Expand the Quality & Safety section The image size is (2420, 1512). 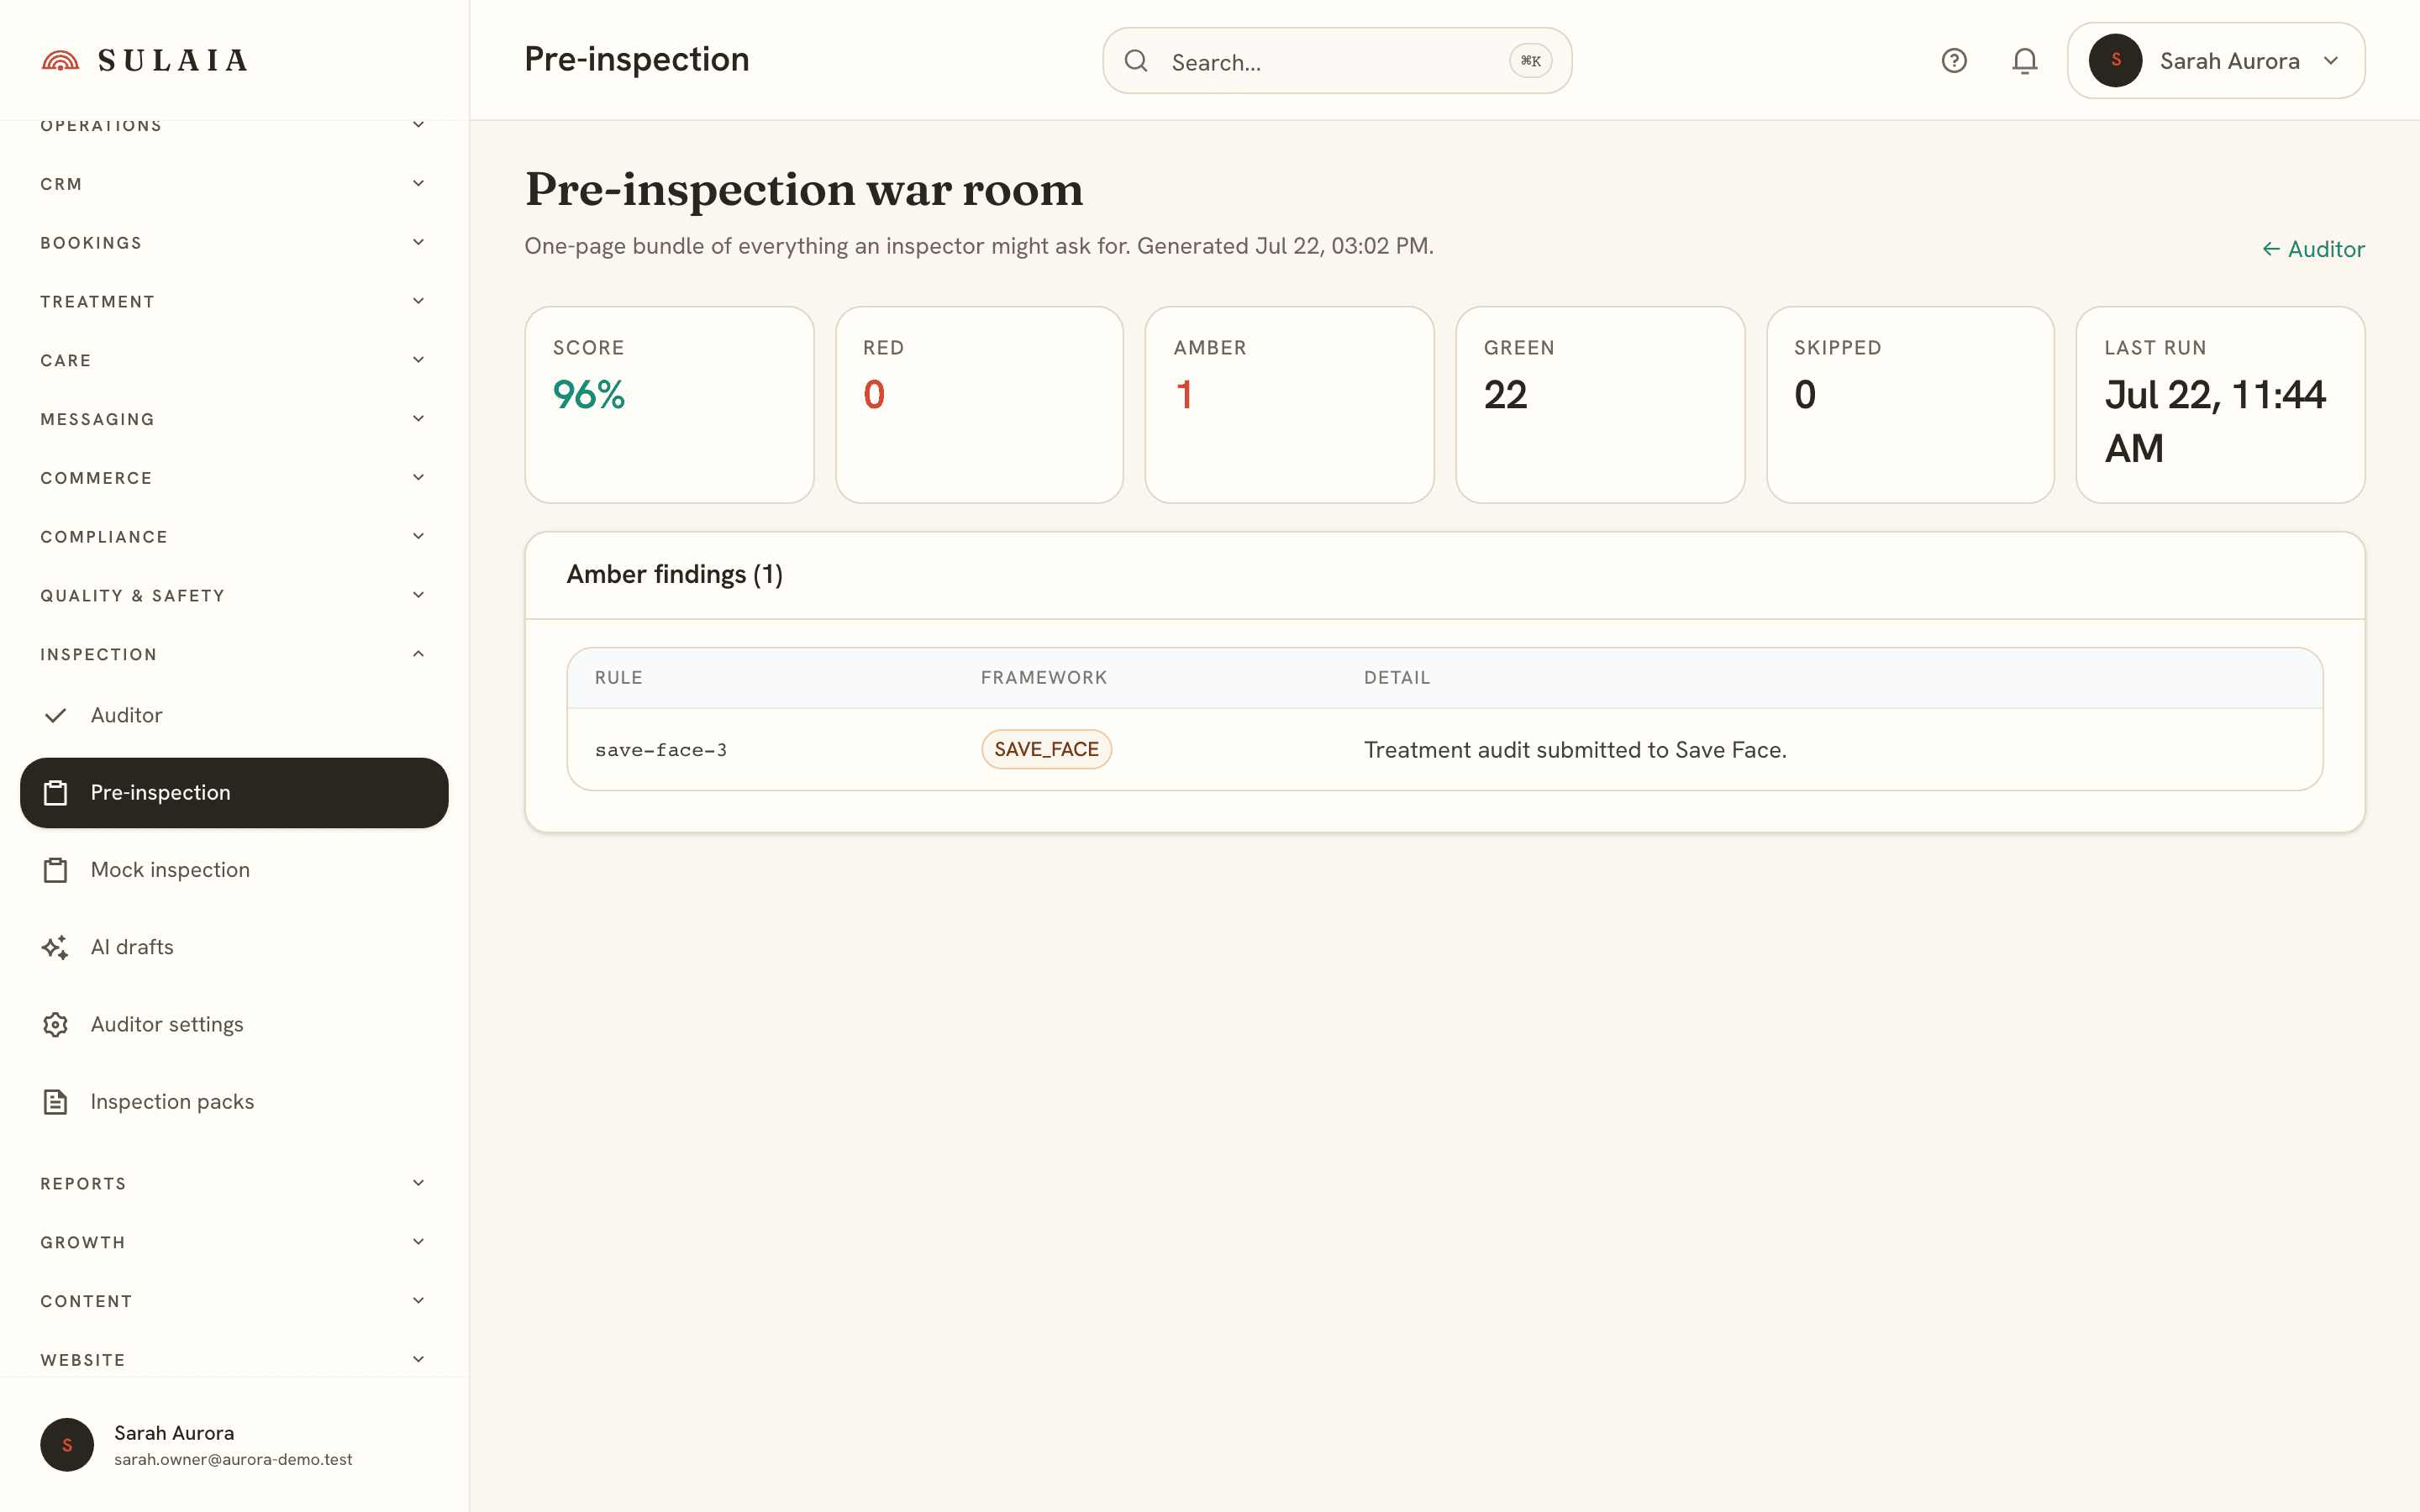234,596
